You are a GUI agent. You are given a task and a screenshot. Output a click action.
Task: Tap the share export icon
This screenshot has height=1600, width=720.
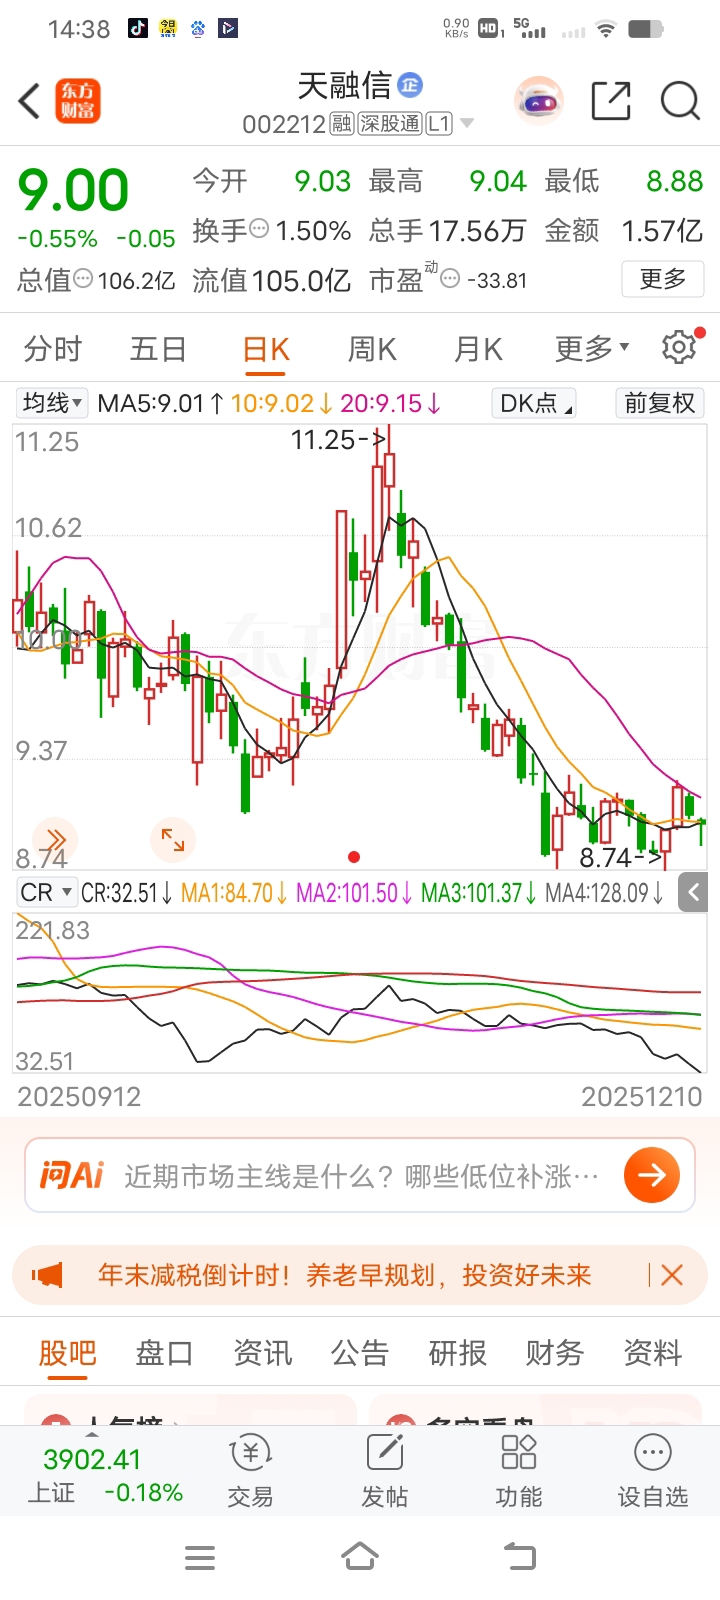tap(611, 101)
